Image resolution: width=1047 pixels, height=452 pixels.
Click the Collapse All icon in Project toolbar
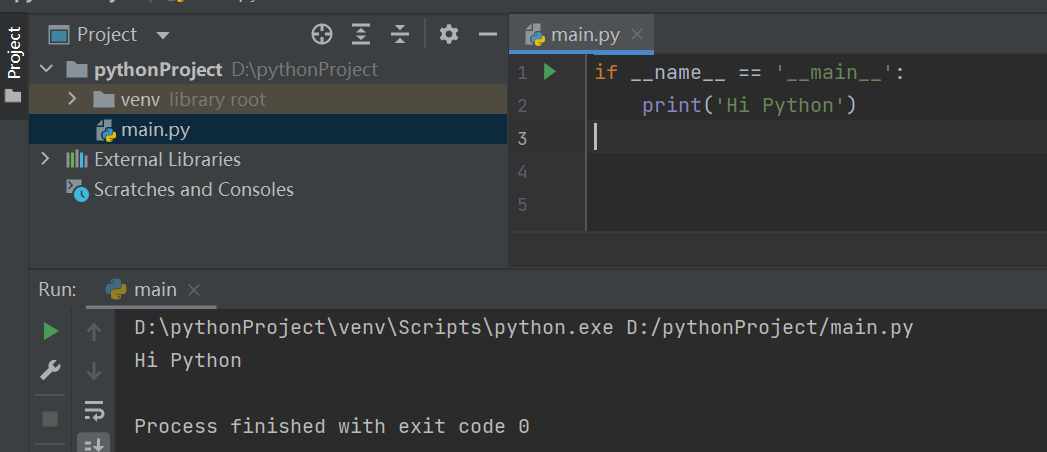[400, 35]
